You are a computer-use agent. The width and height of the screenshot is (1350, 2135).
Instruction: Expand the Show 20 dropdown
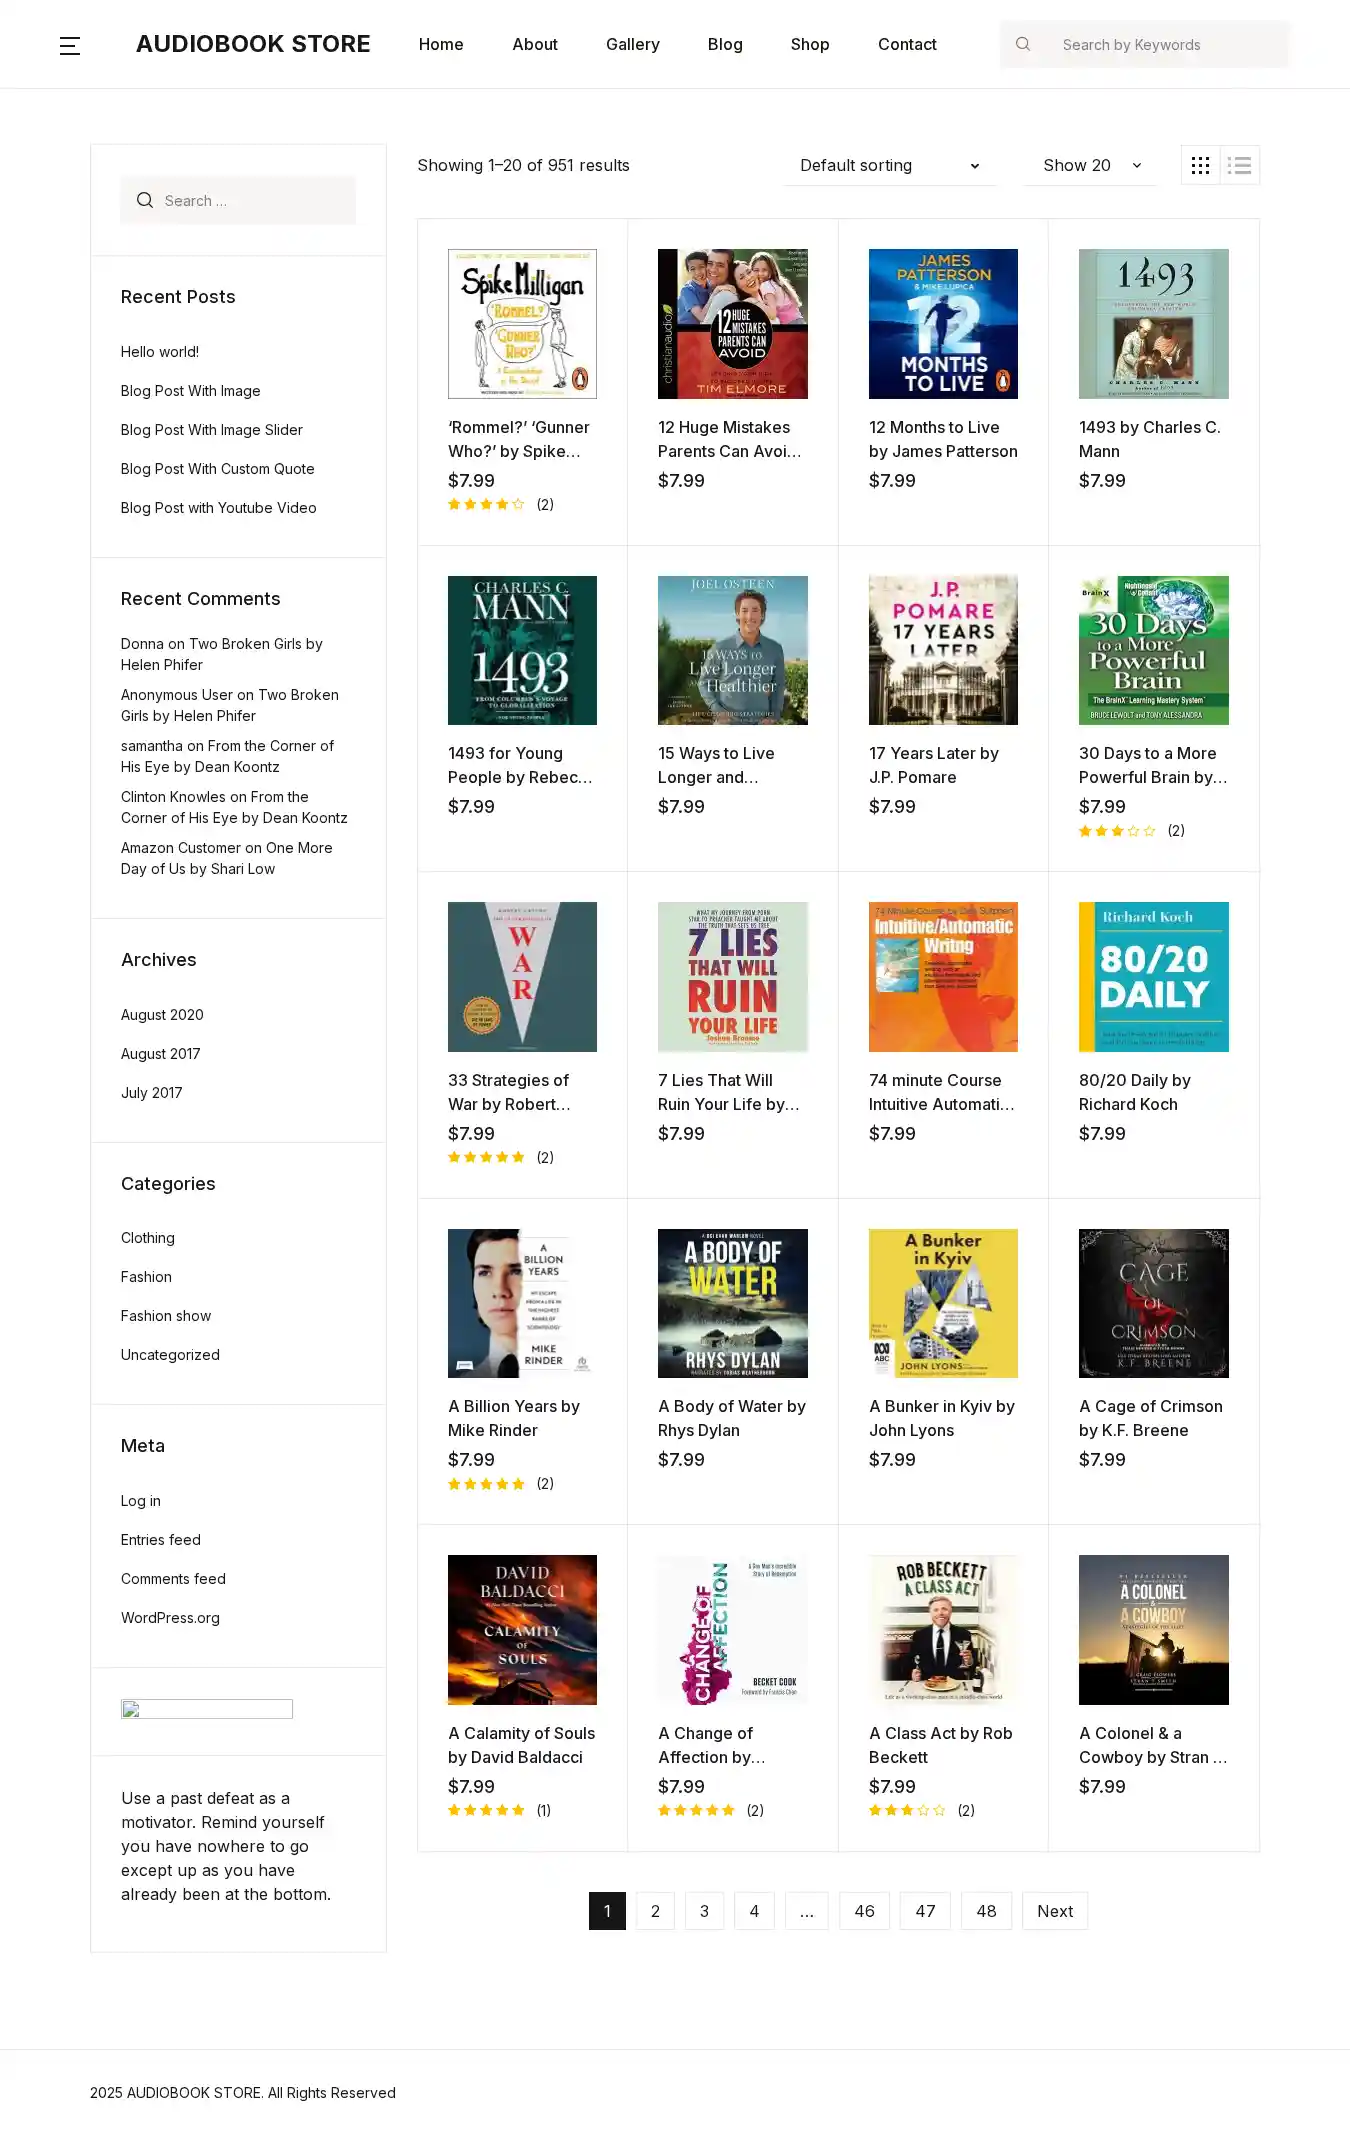[x=1090, y=165]
